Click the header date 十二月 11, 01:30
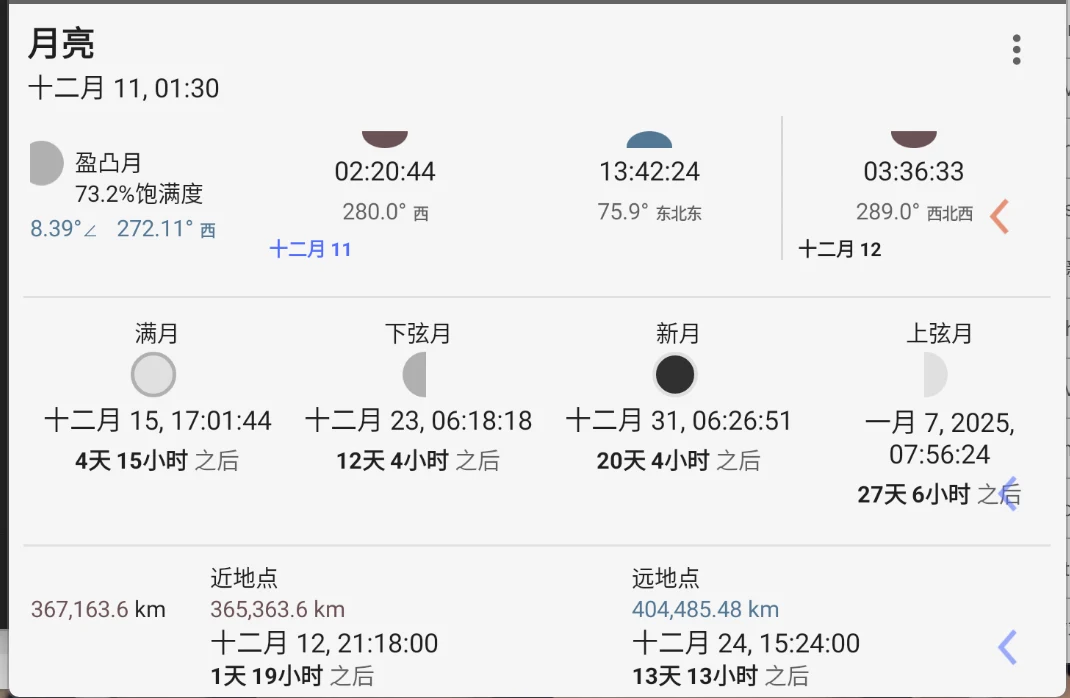Viewport: 1070px width, 698px height. [x=123, y=89]
